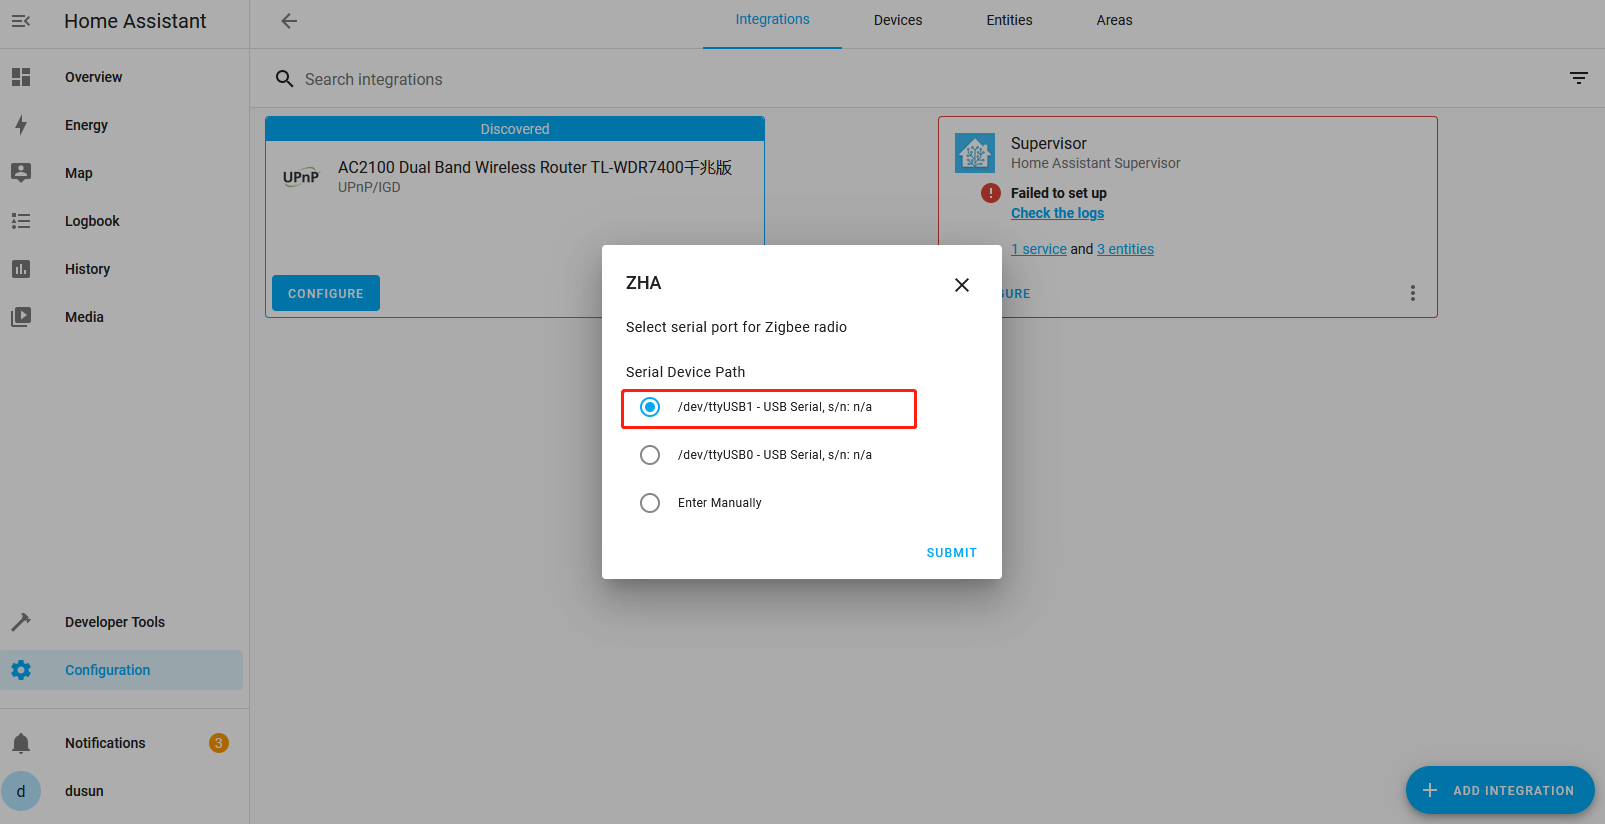Open the Media play icon
Screen dimensions: 1605x824
[x=21, y=317]
